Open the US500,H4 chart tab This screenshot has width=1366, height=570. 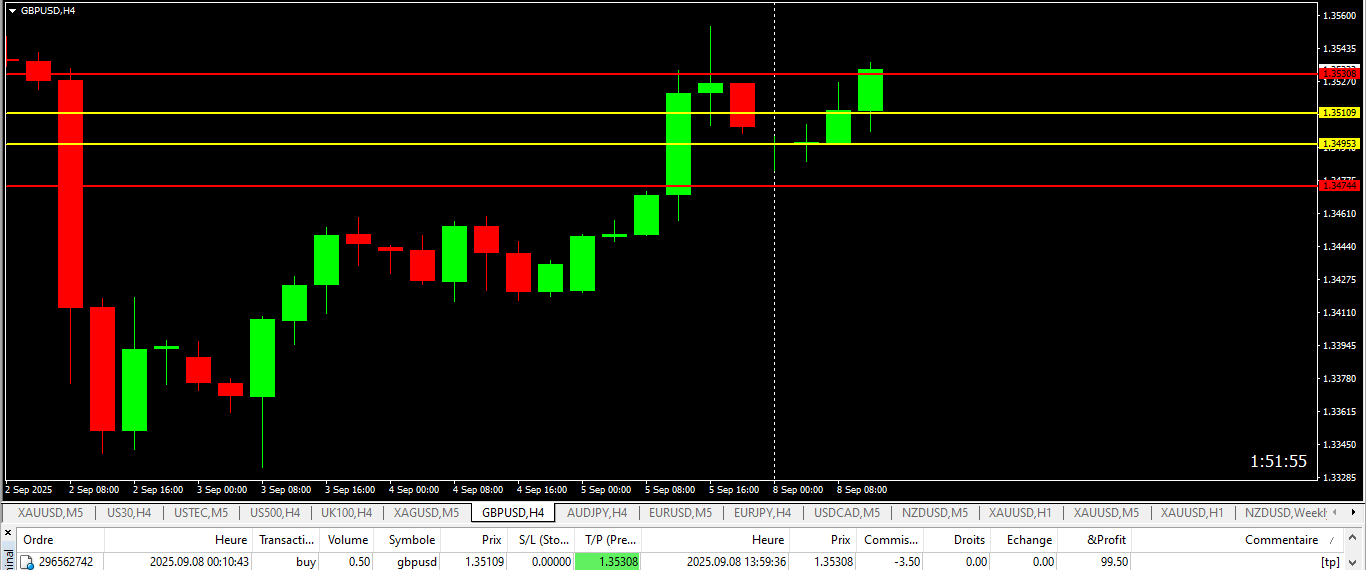click(275, 513)
